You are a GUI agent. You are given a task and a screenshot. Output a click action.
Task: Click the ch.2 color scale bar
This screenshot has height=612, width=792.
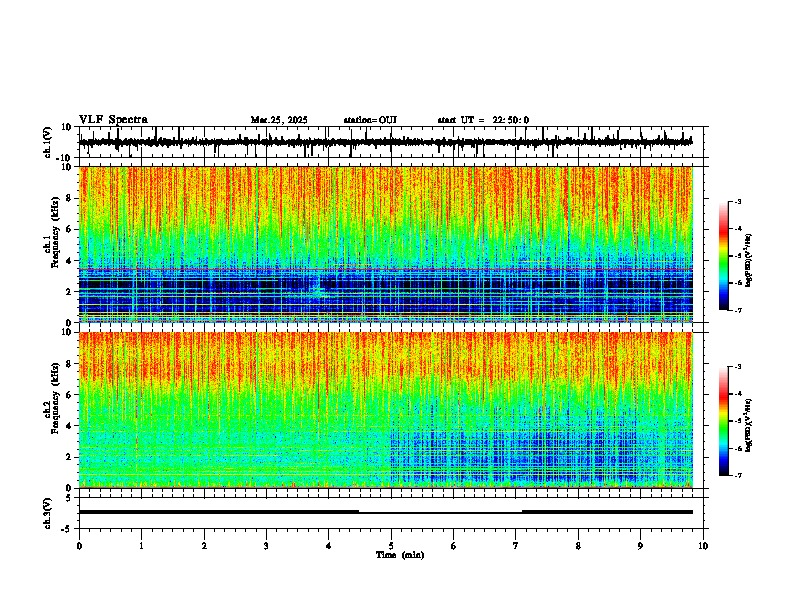[724, 421]
